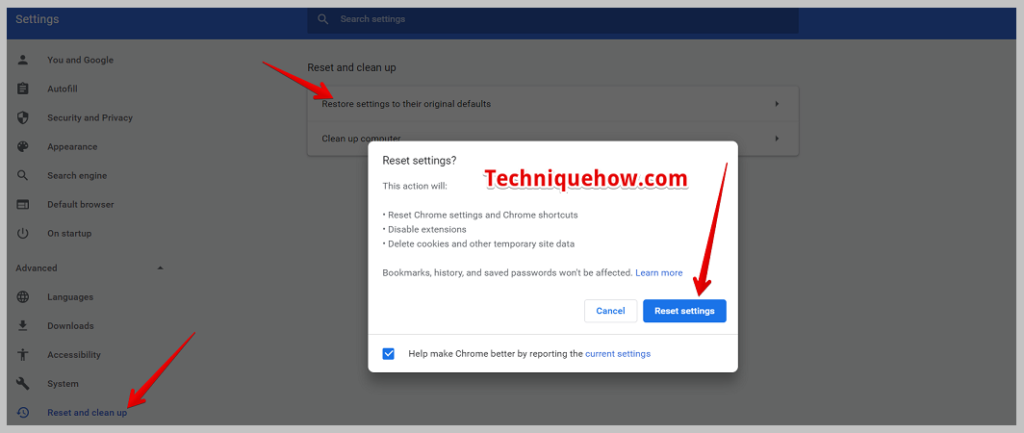
Task: Open Autofill settings page
Action: [62, 89]
